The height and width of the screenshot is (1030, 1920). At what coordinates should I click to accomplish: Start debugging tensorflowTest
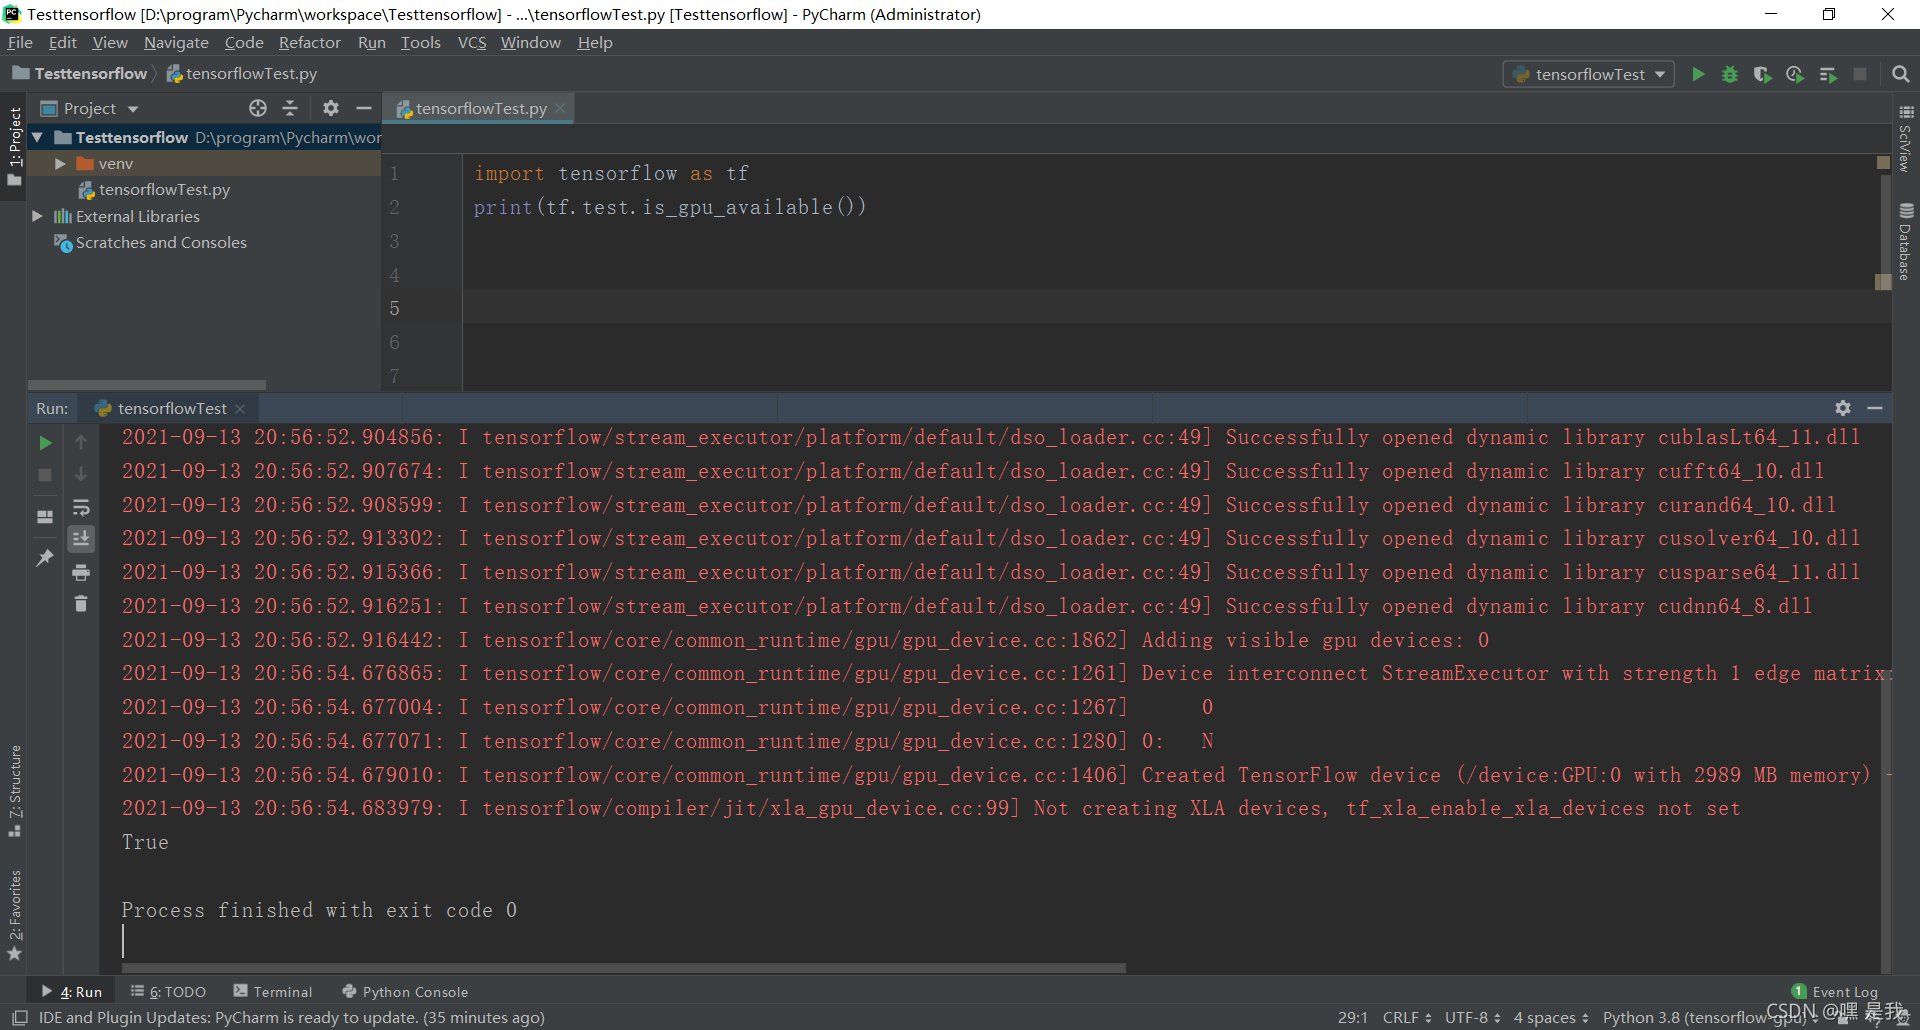coord(1731,74)
